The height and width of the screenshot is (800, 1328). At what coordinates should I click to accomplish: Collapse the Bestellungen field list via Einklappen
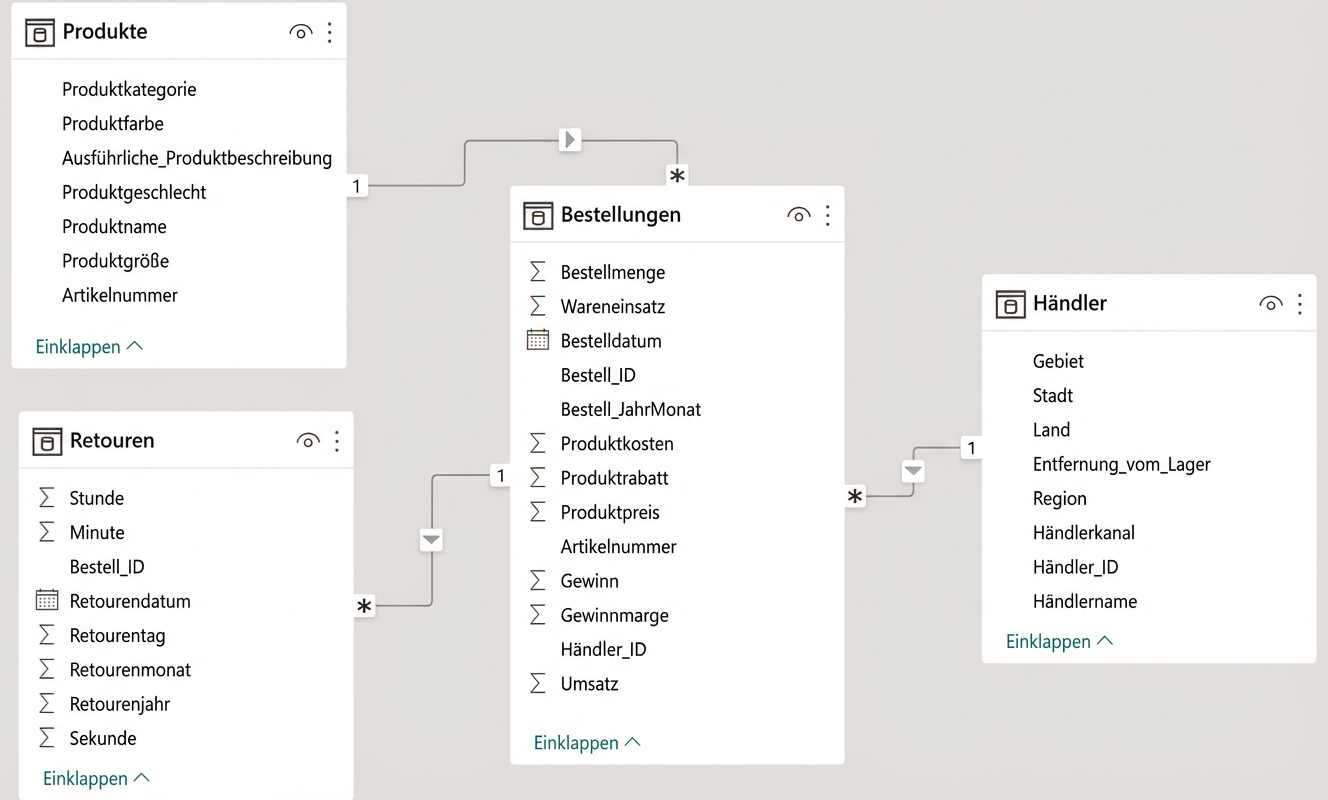click(577, 742)
